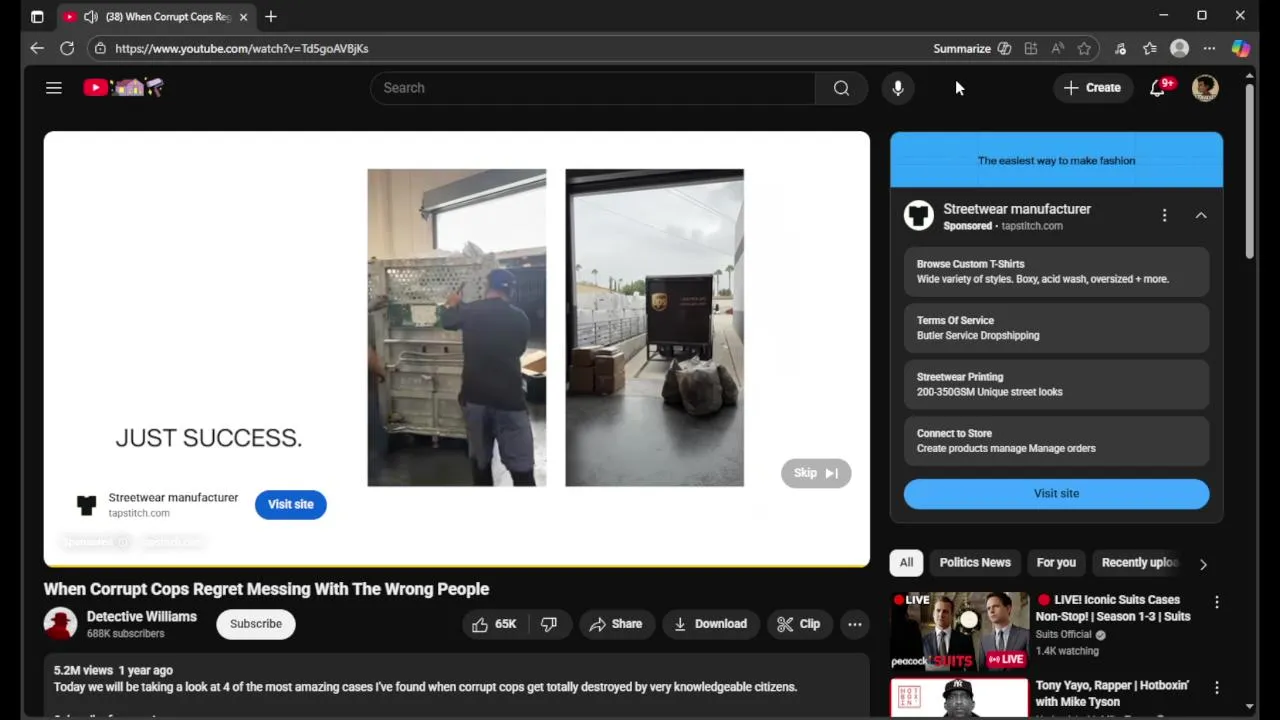Select the All filter chip

906,563
